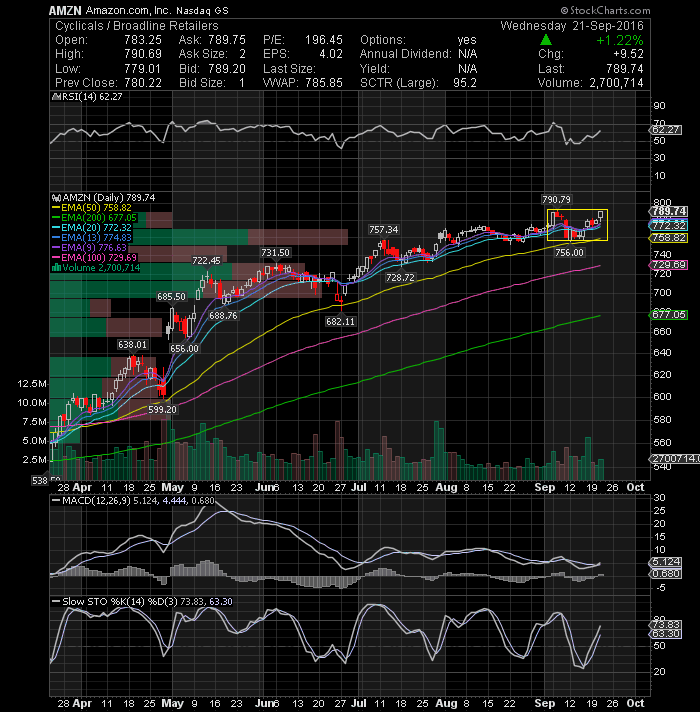Click the 688.76 low price label
The width and height of the screenshot is (700, 712).
(x=223, y=316)
